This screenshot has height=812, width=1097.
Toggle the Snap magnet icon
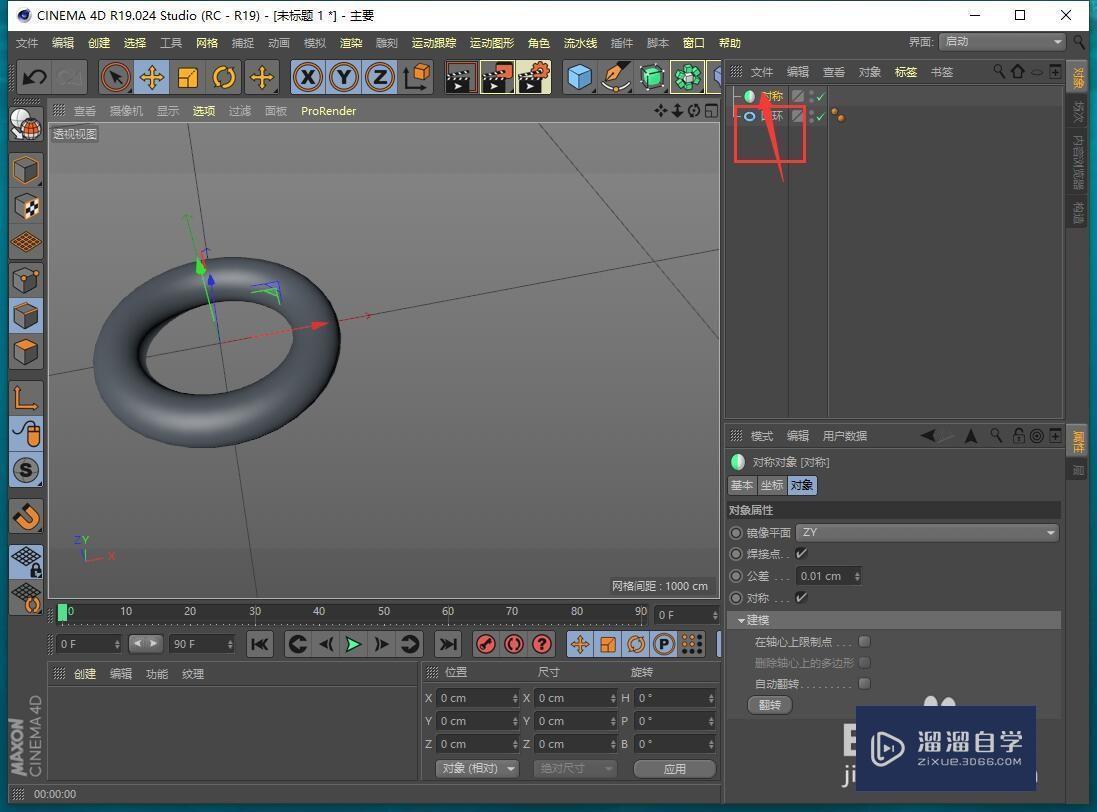26,517
